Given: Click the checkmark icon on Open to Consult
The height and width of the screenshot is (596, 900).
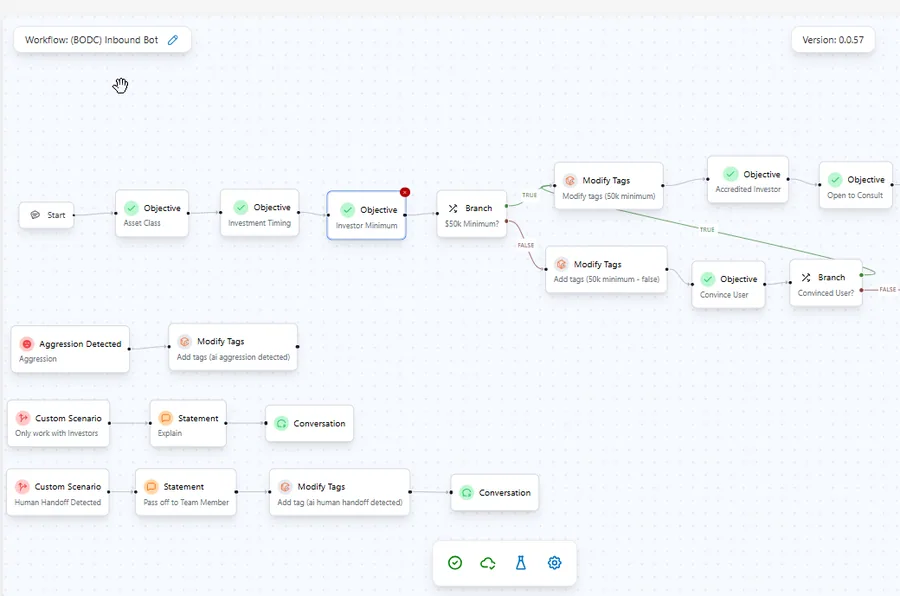Looking at the screenshot, I should (x=835, y=180).
